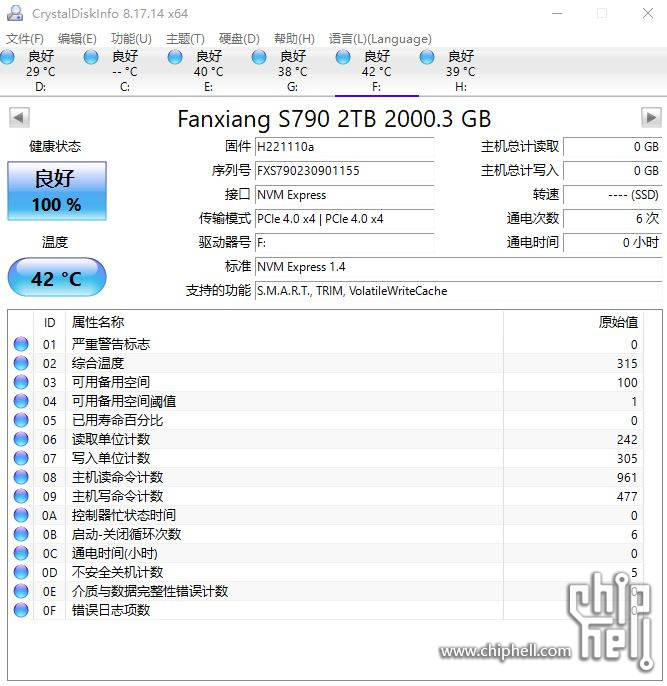Select the 不安全关机计数 attribute name

point(118,572)
